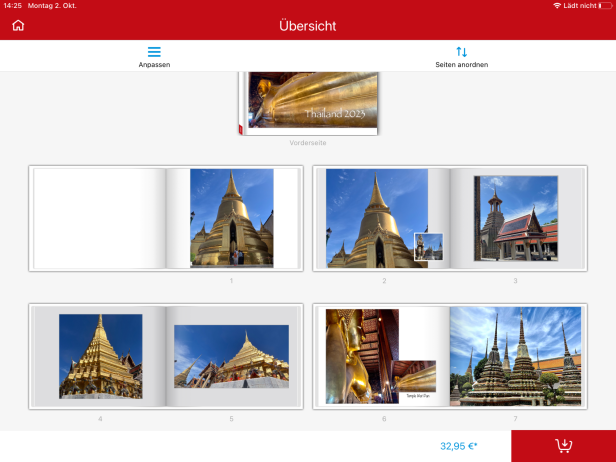616x462 pixels.
Task: Tap the page number 7 label
Action: click(515, 419)
